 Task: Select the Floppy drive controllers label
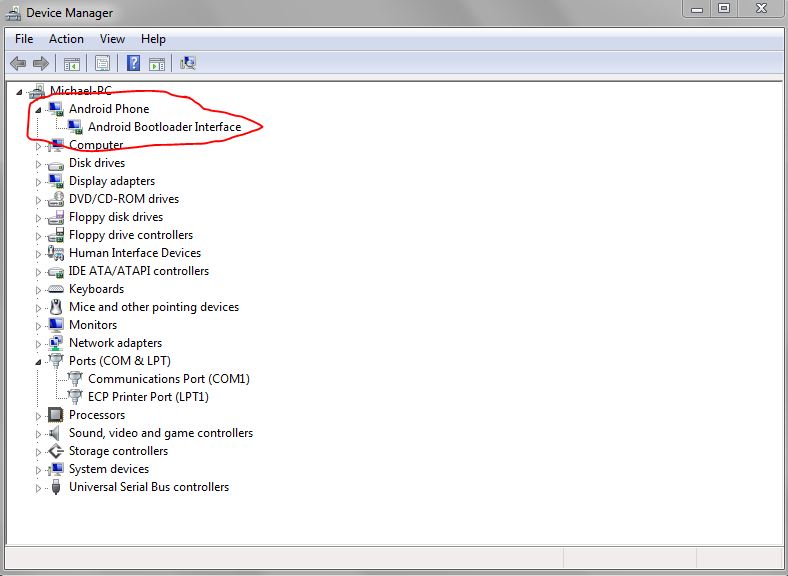coord(131,235)
